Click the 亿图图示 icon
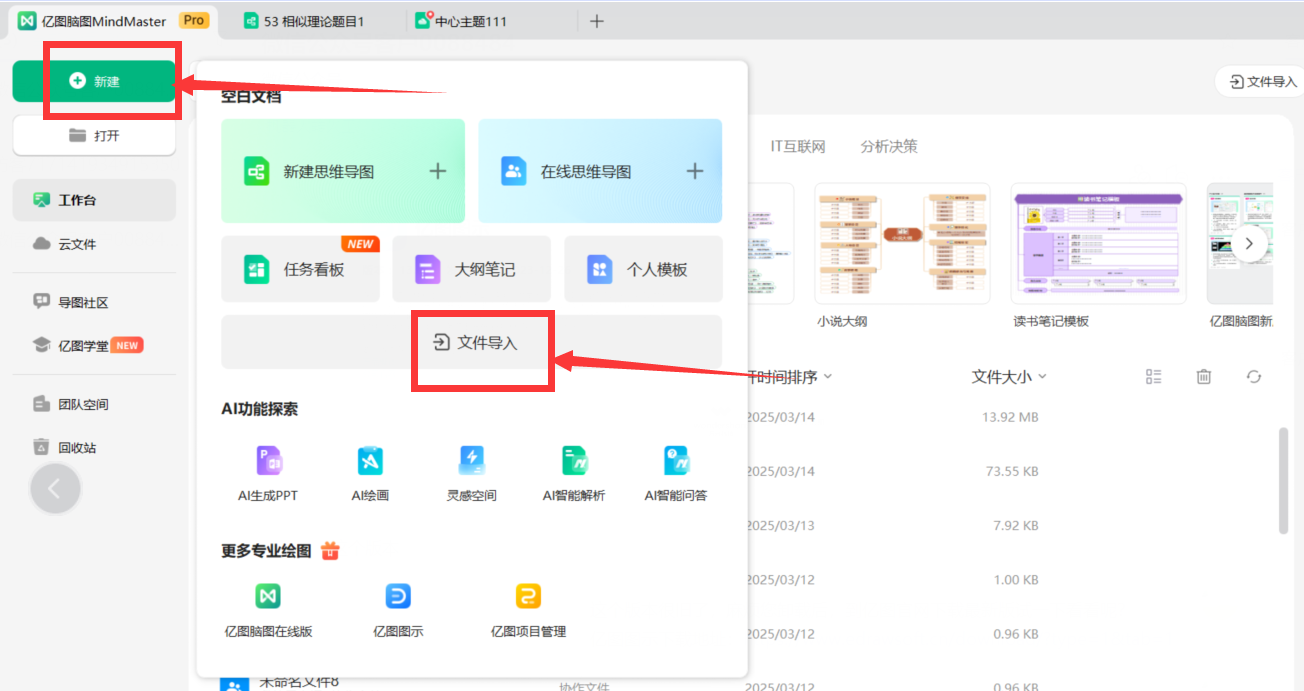The image size is (1304, 691). coord(398,596)
